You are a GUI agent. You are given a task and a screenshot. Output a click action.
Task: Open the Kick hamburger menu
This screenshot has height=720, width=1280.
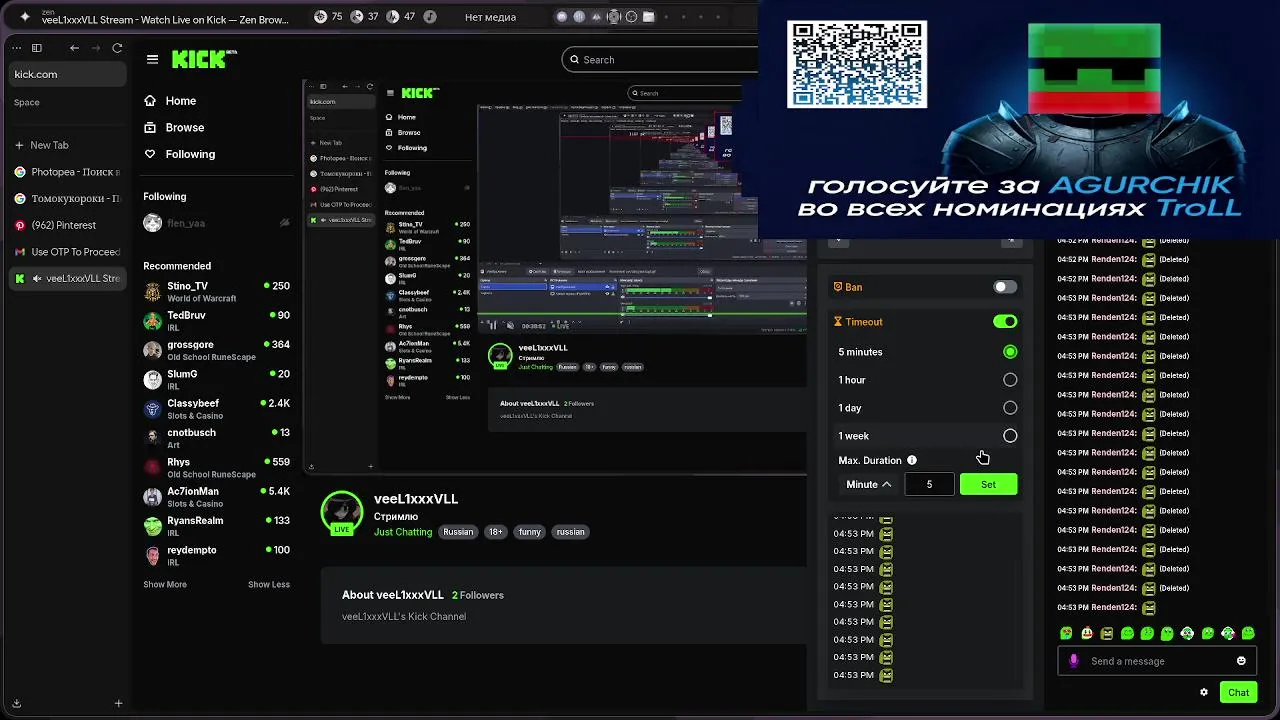coord(152,60)
